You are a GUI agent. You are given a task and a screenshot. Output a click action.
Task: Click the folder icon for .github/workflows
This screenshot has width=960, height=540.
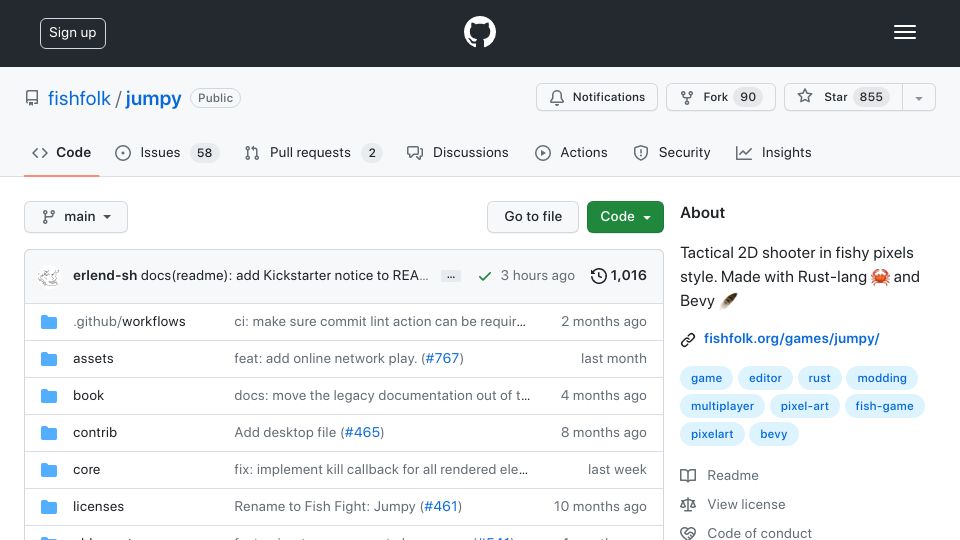(x=49, y=322)
